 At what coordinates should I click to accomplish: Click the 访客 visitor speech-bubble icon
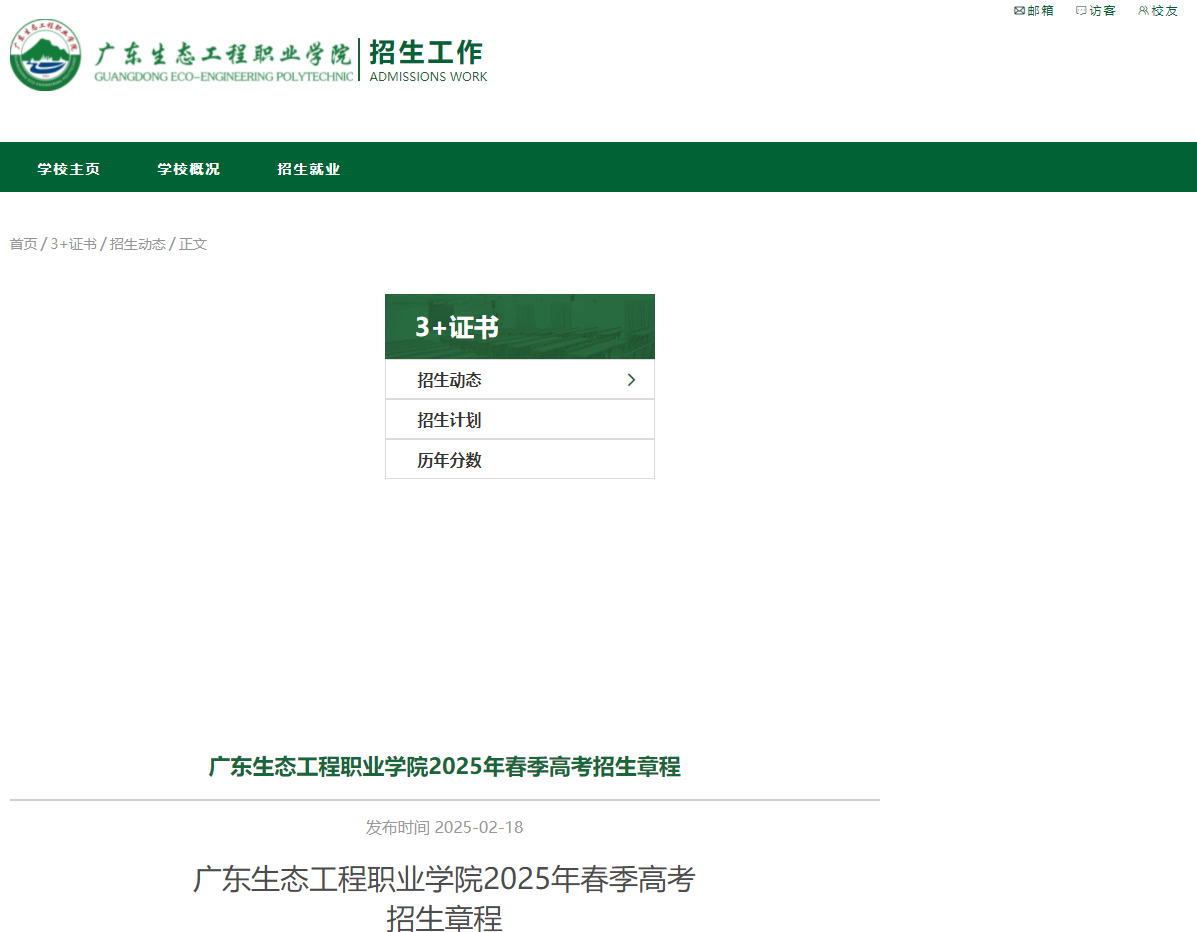[x=1080, y=10]
